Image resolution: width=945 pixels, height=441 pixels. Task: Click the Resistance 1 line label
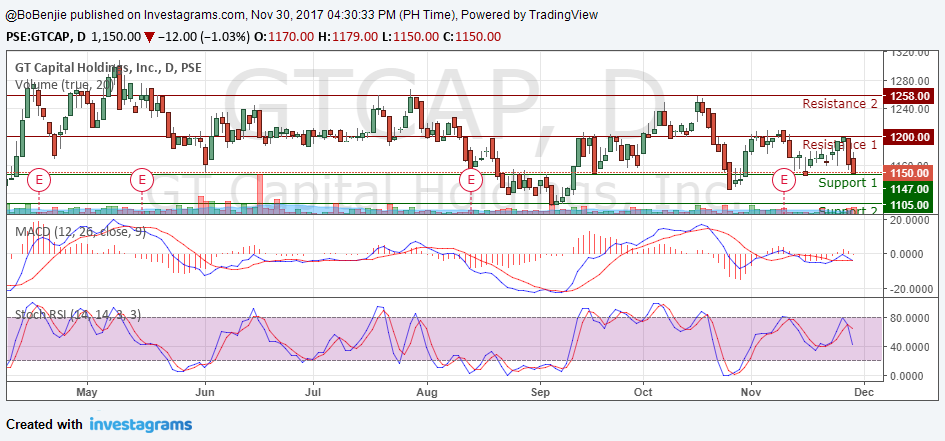point(840,145)
